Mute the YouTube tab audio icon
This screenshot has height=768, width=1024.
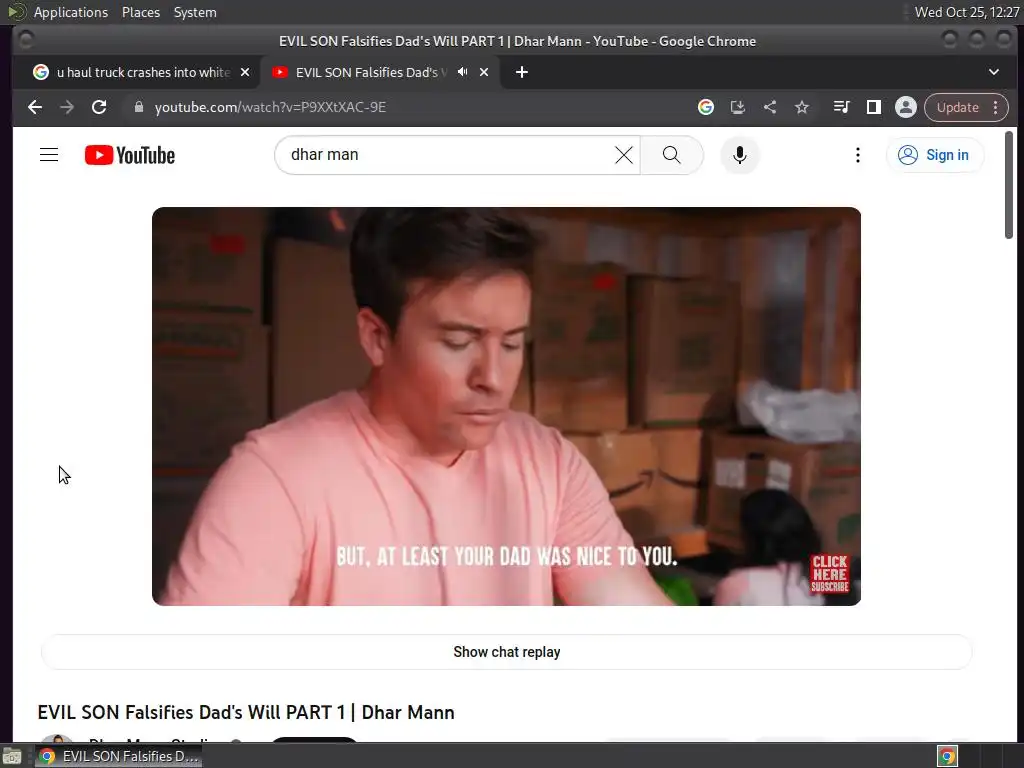tap(462, 72)
